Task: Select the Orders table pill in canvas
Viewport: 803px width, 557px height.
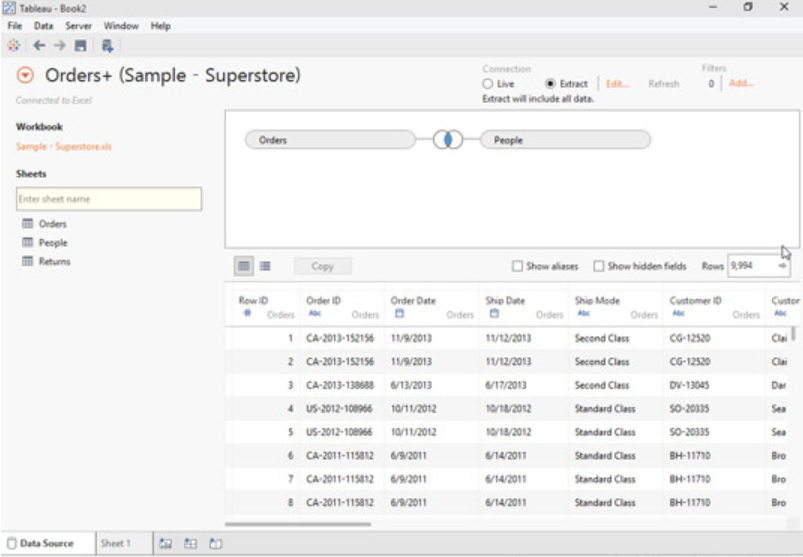Action: tap(330, 140)
